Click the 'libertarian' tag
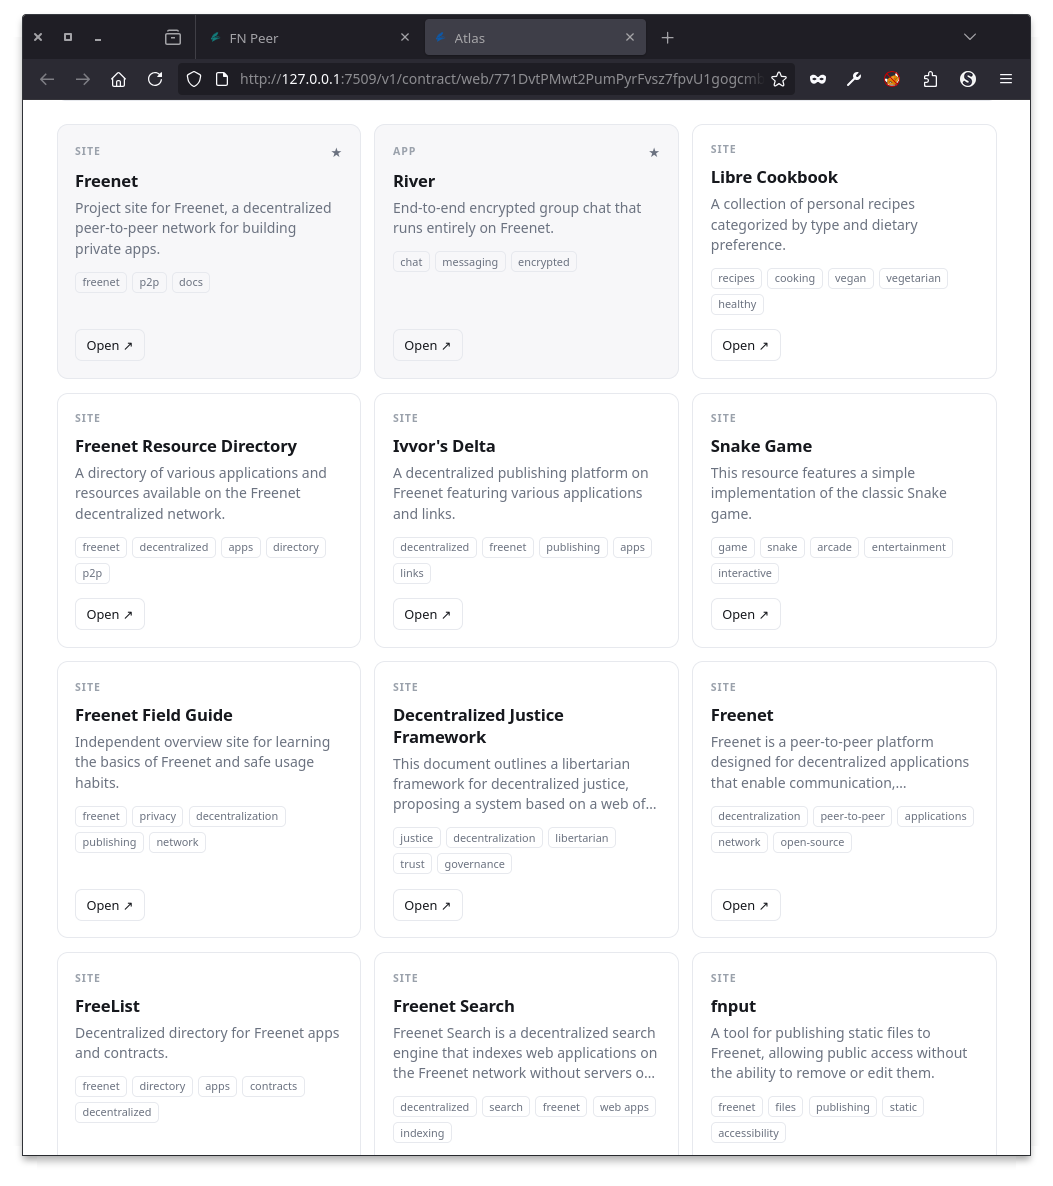 (x=582, y=839)
